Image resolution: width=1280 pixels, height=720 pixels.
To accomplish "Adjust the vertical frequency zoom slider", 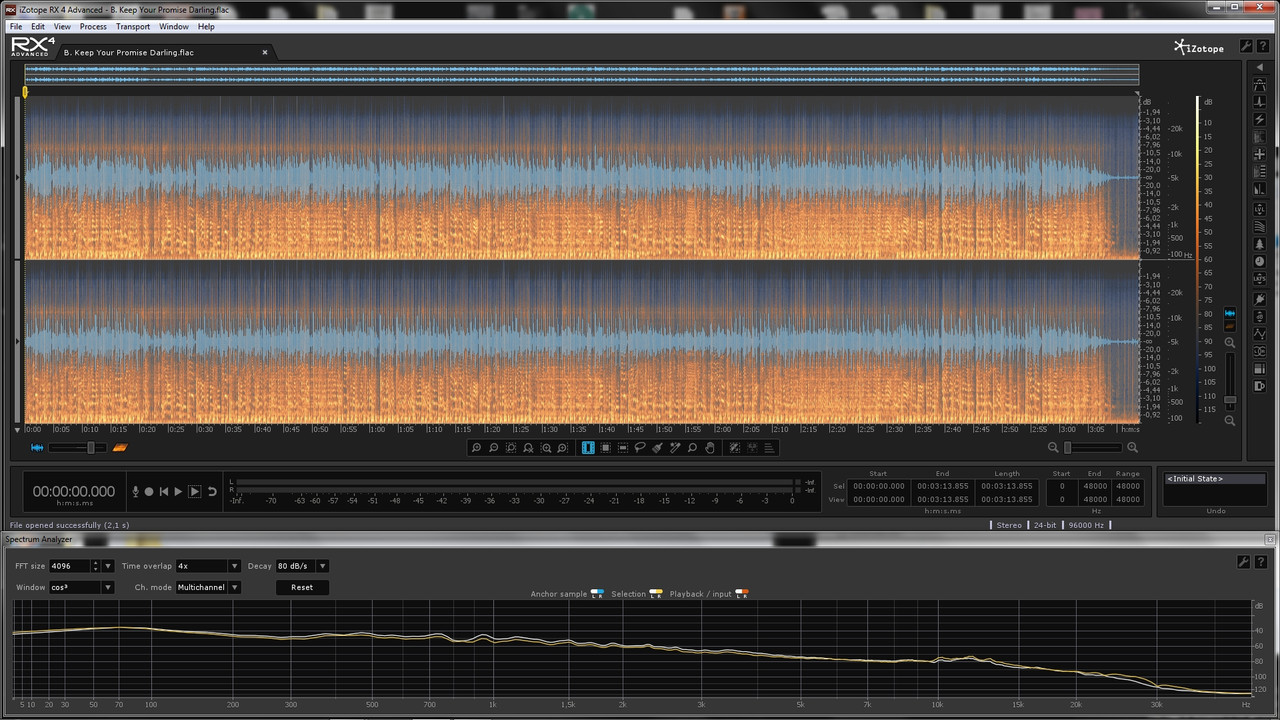I will (x=1230, y=381).
